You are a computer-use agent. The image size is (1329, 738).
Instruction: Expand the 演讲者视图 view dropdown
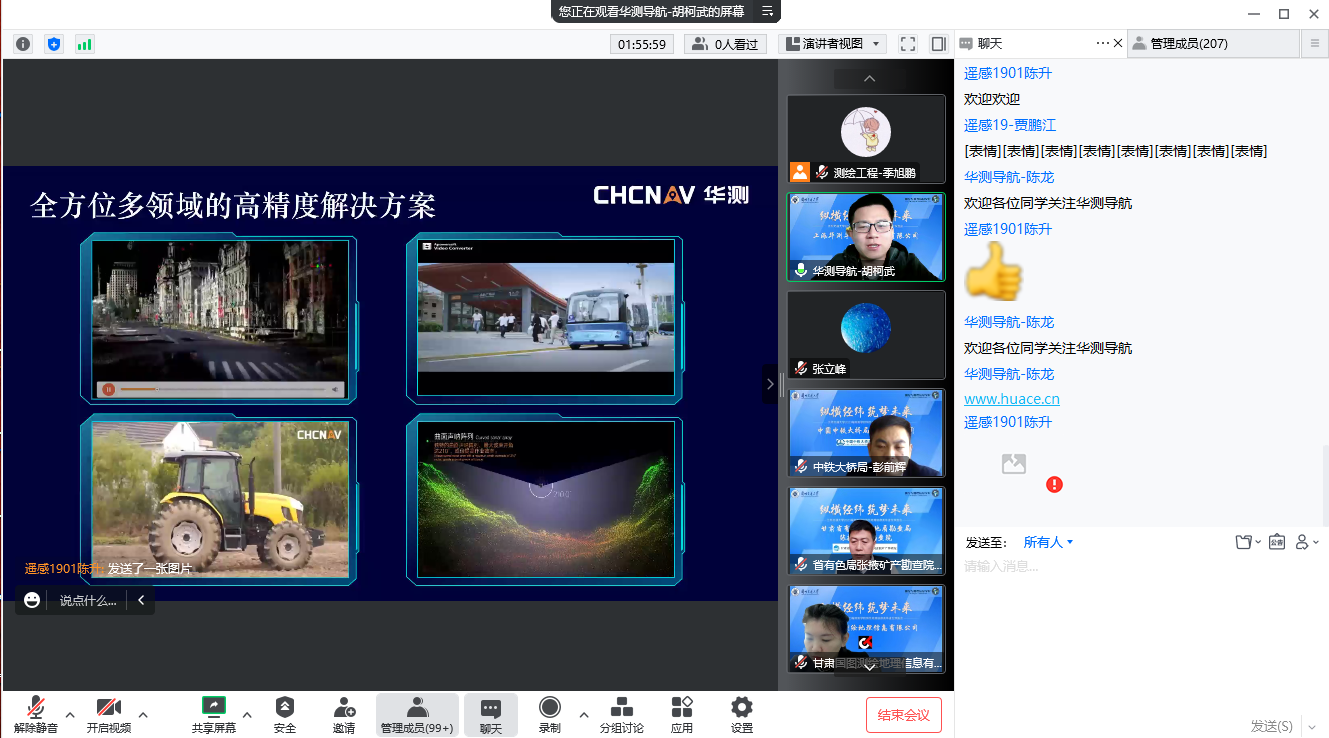(x=832, y=44)
